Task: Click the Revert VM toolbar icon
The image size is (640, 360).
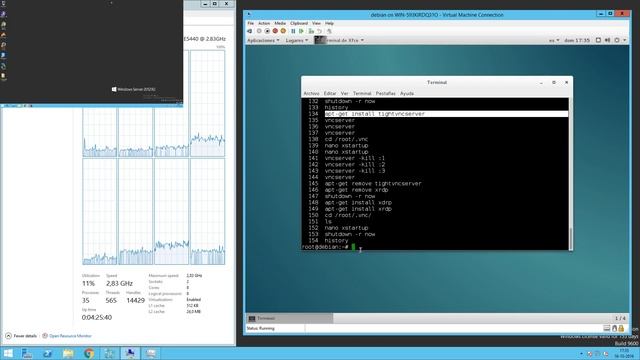Action: [319, 31]
